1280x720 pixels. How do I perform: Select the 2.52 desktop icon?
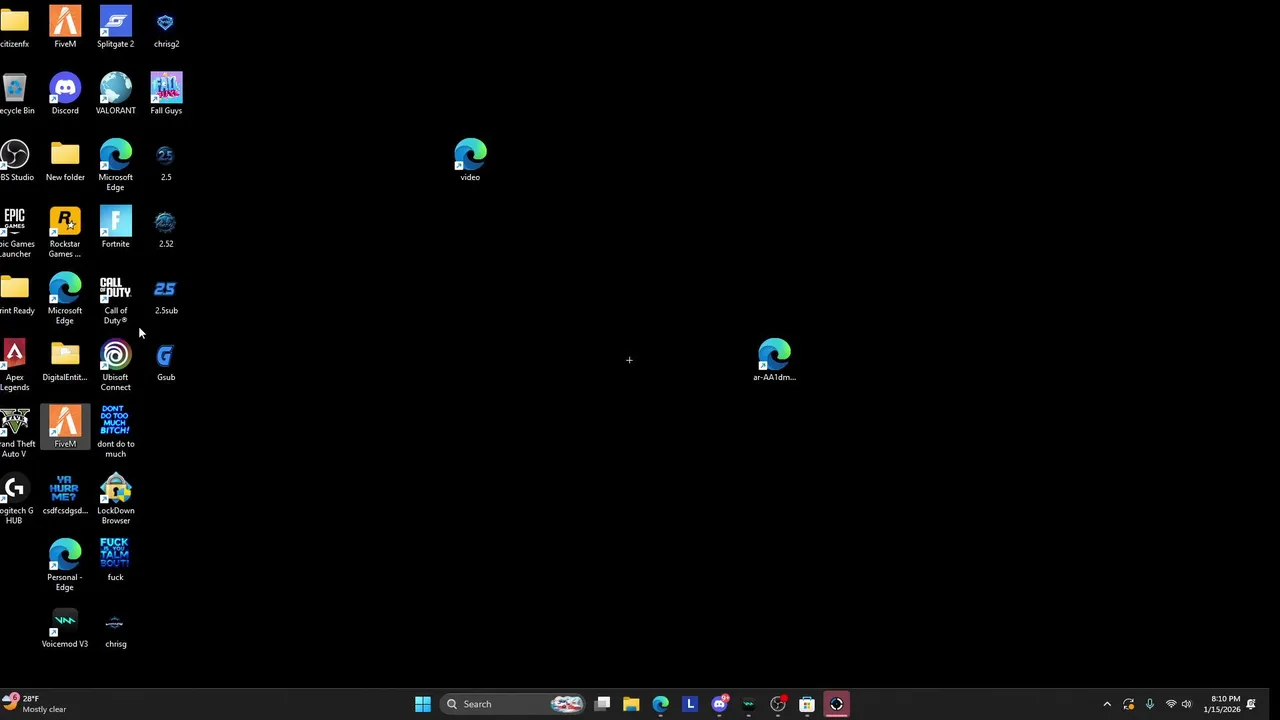click(x=166, y=228)
